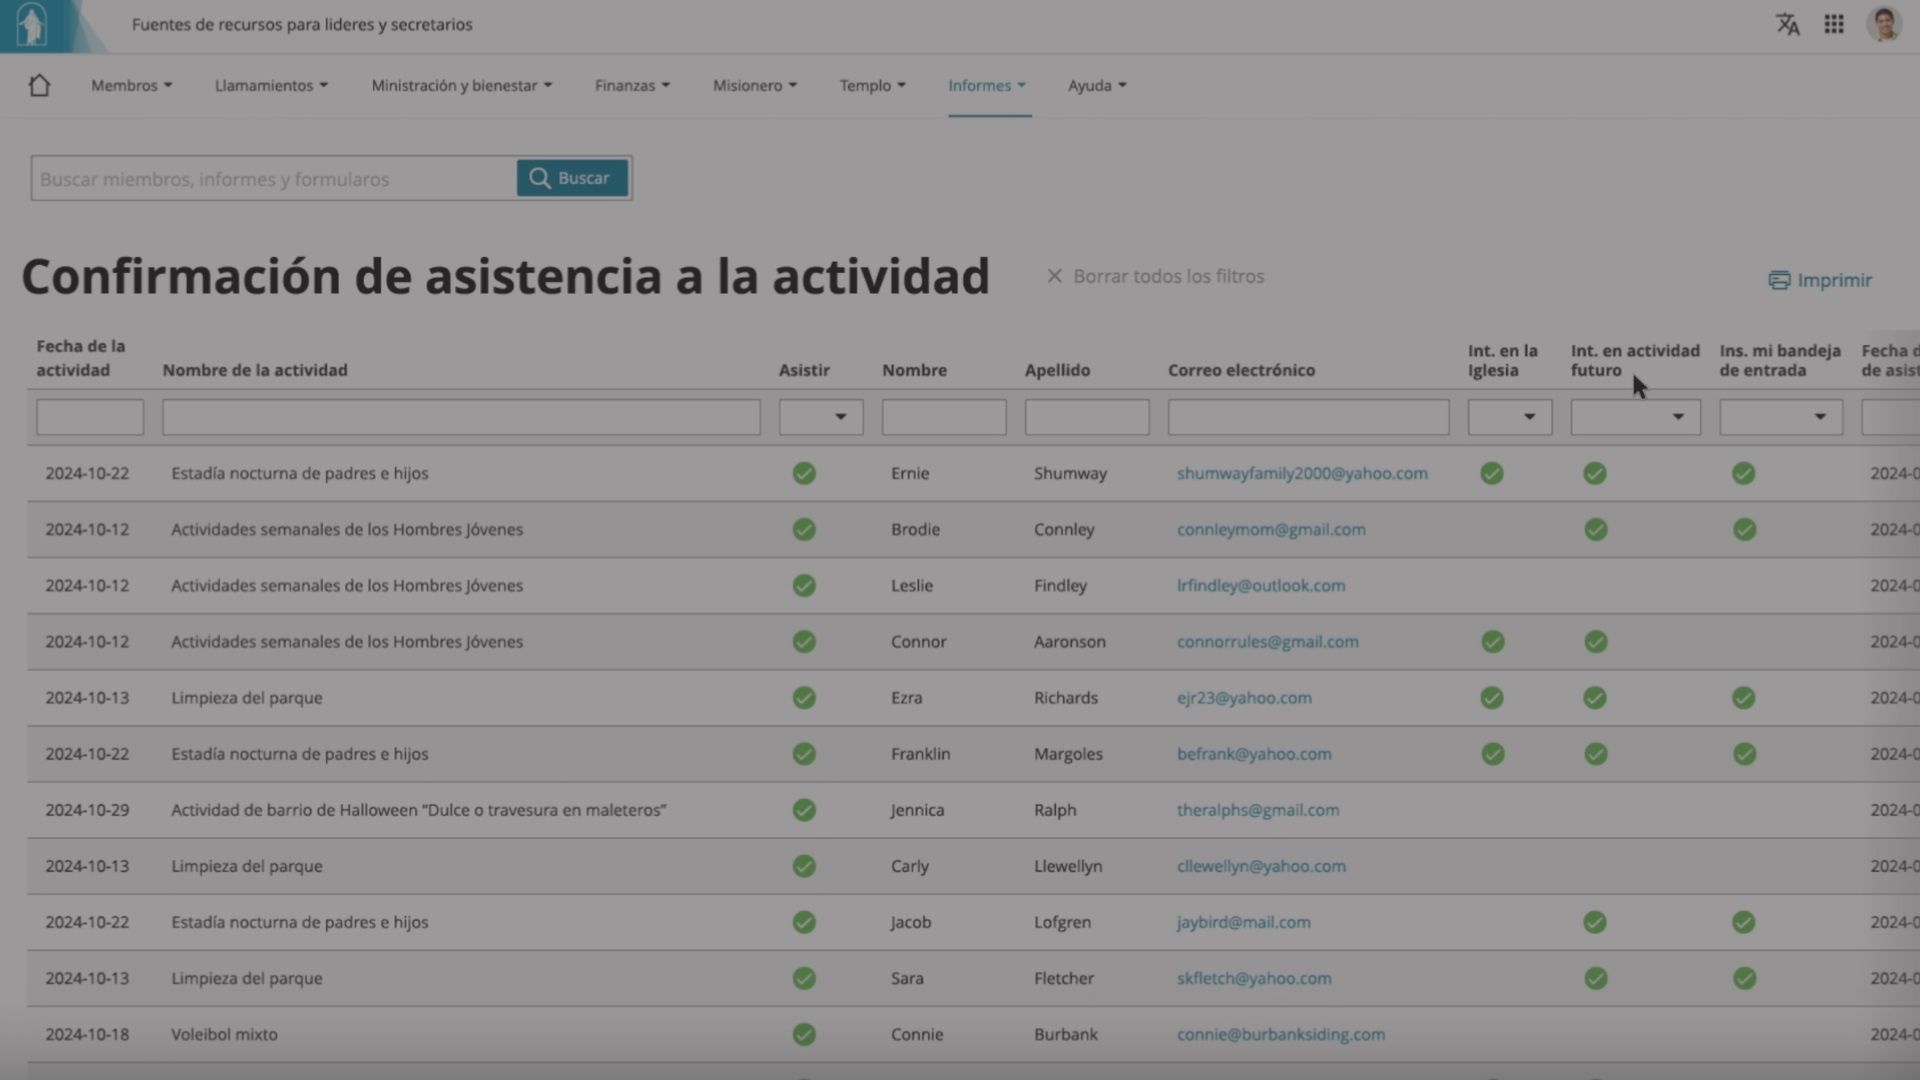Click Sara Fletcher's Ins. mi bandeja checkmark
The width and height of the screenshot is (1920, 1080).
tap(1744, 978)
